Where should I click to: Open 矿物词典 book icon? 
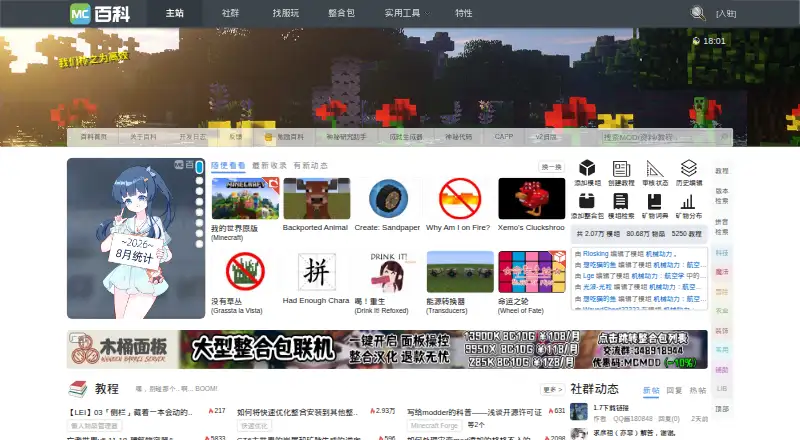point(655,201)
